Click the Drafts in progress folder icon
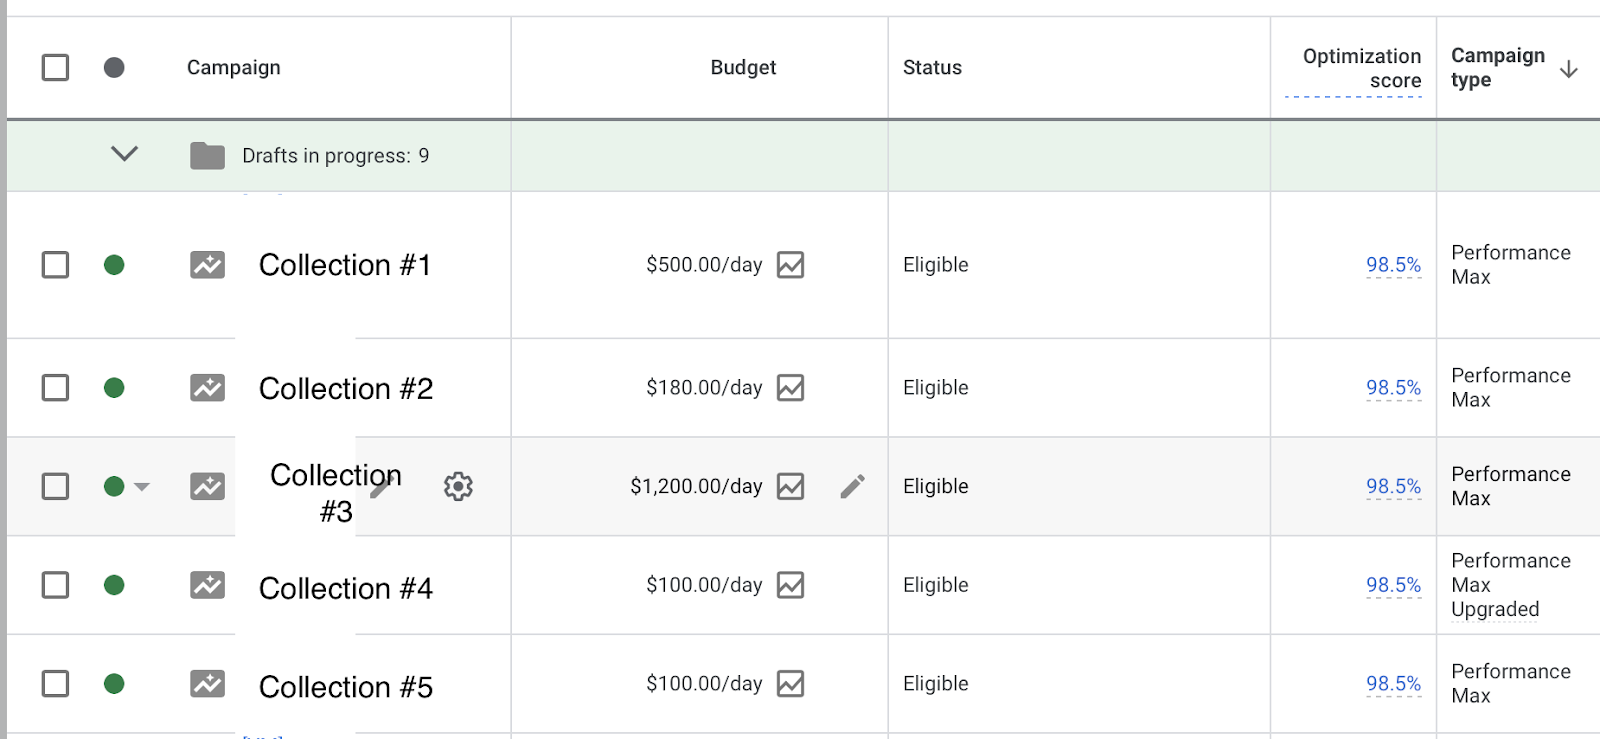1600x739 pixels. pos(208,156)
